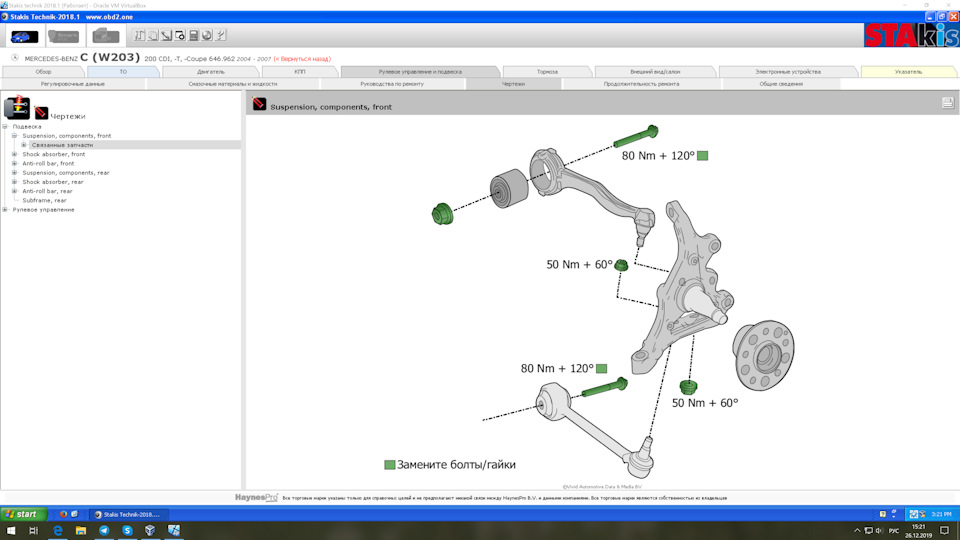Click the XP green start button
The height and width of the screenshot is (540, 960).
[23, 514]
